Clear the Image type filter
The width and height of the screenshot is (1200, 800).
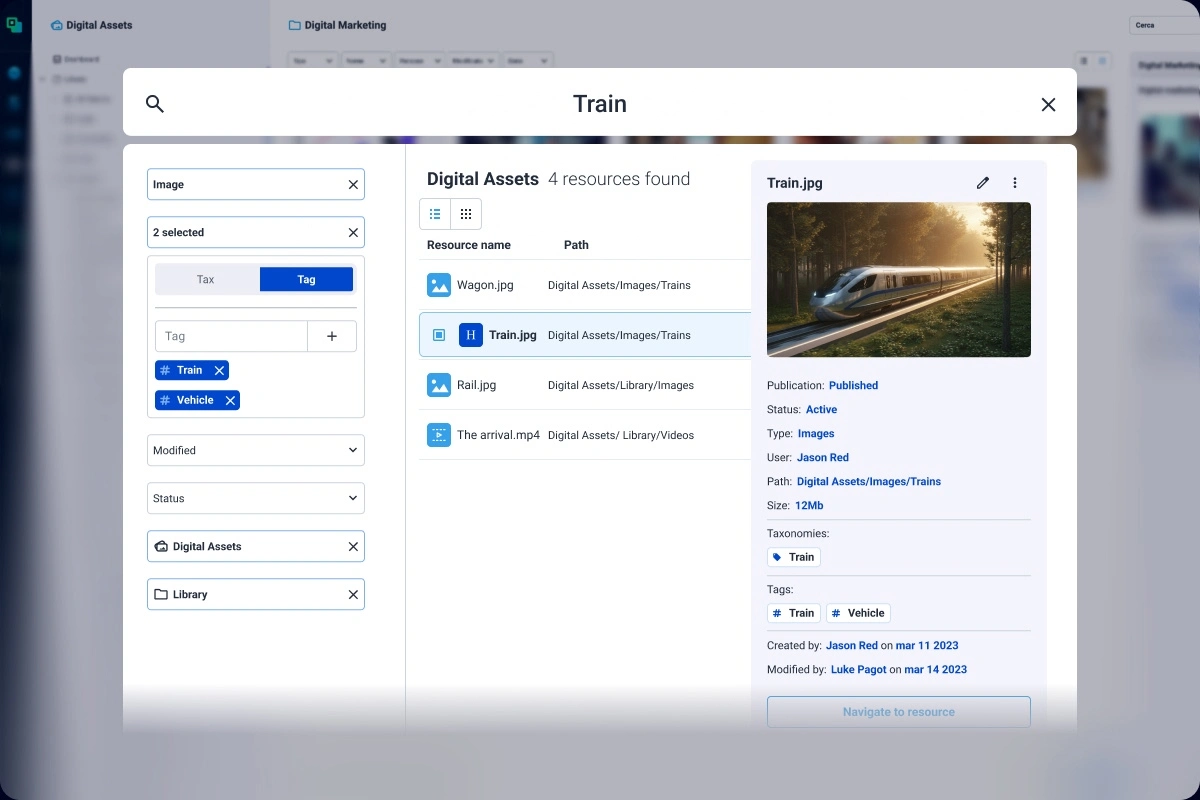pyautogui.click(x=353, y=185)
